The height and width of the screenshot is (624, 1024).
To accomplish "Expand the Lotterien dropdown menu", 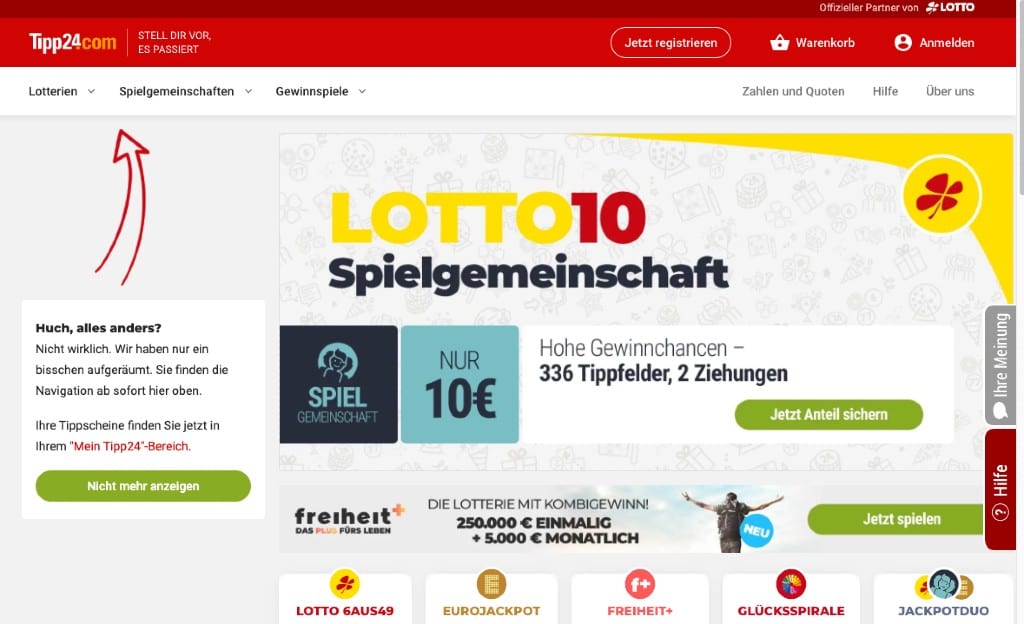I will click(62, 91).
